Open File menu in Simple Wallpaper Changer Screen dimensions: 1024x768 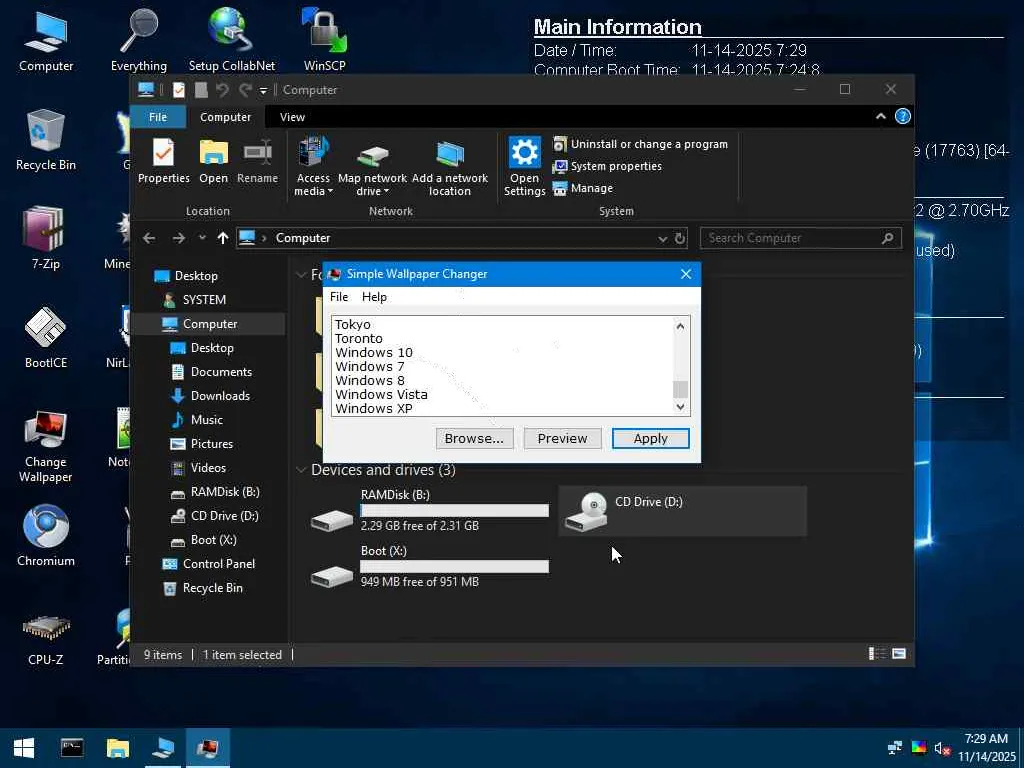point(339,296)
